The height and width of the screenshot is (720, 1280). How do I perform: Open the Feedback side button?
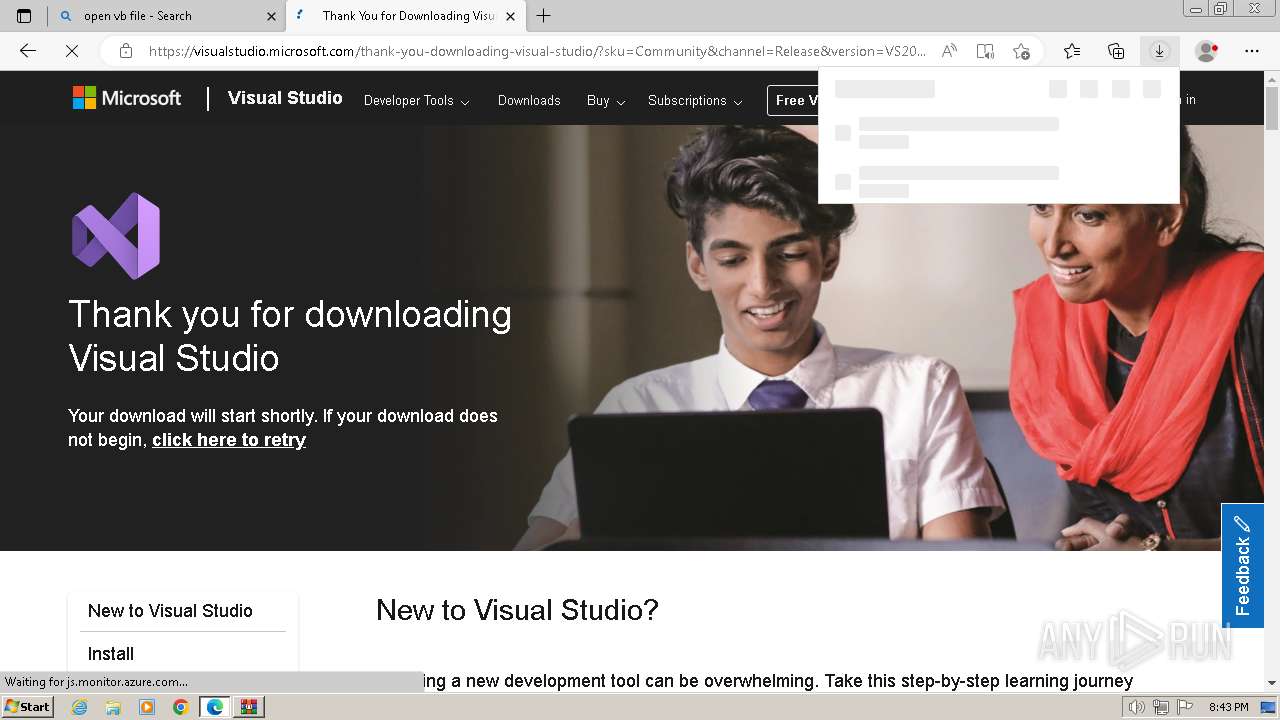pos(1242,565)
